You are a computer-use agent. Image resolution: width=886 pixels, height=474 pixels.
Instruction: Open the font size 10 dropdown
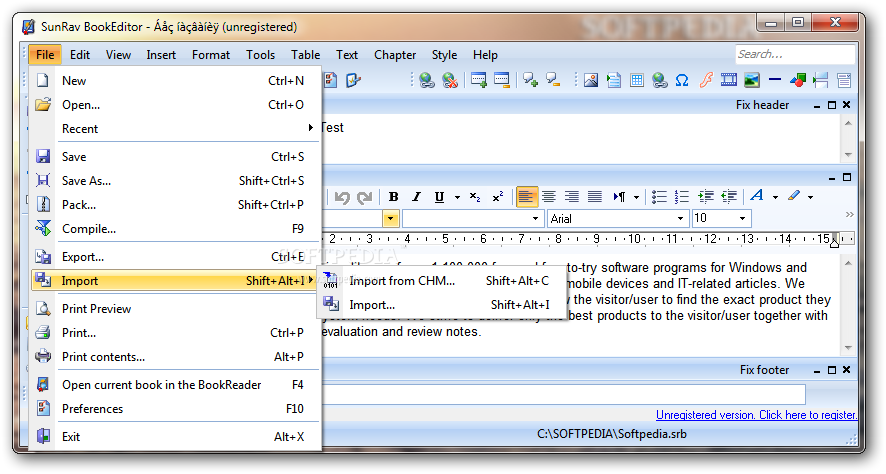click(742, 219)
